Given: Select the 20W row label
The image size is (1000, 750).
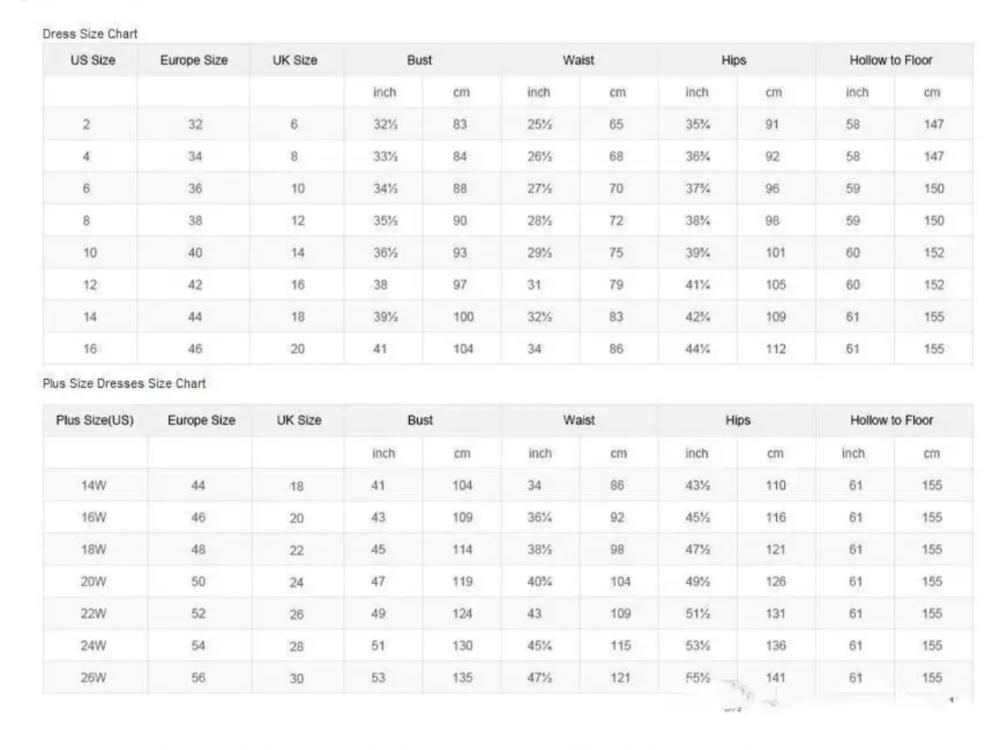Looking at the screenshot, I should 94,582.
